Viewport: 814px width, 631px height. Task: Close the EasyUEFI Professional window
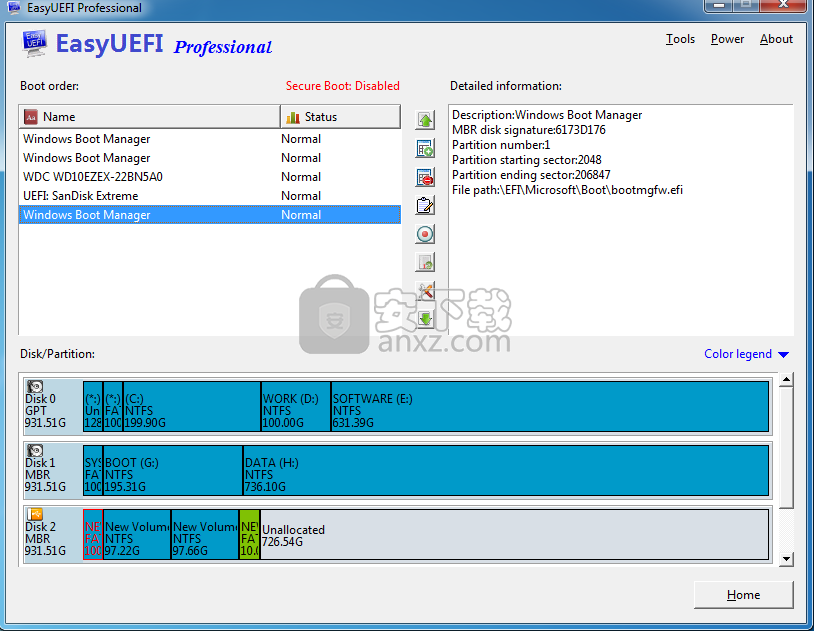tap(784, 5)
